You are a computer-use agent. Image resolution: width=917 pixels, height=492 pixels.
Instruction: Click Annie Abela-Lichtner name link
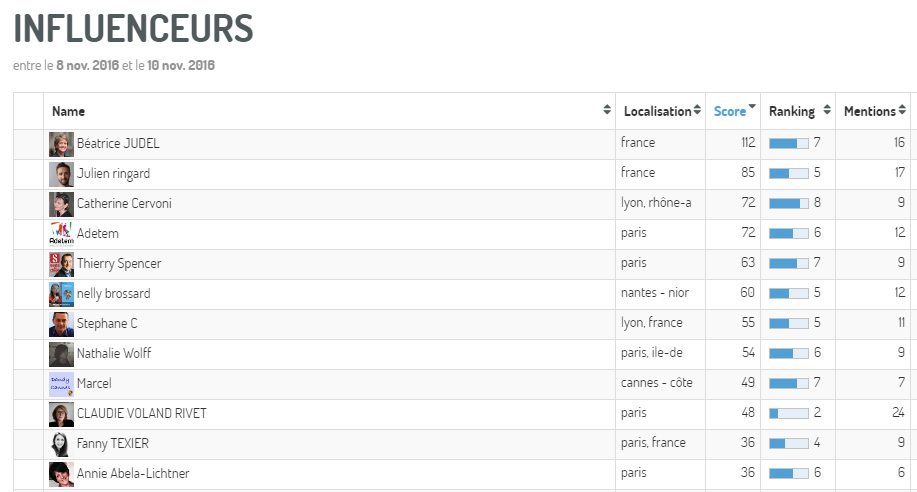click(133, 473)
